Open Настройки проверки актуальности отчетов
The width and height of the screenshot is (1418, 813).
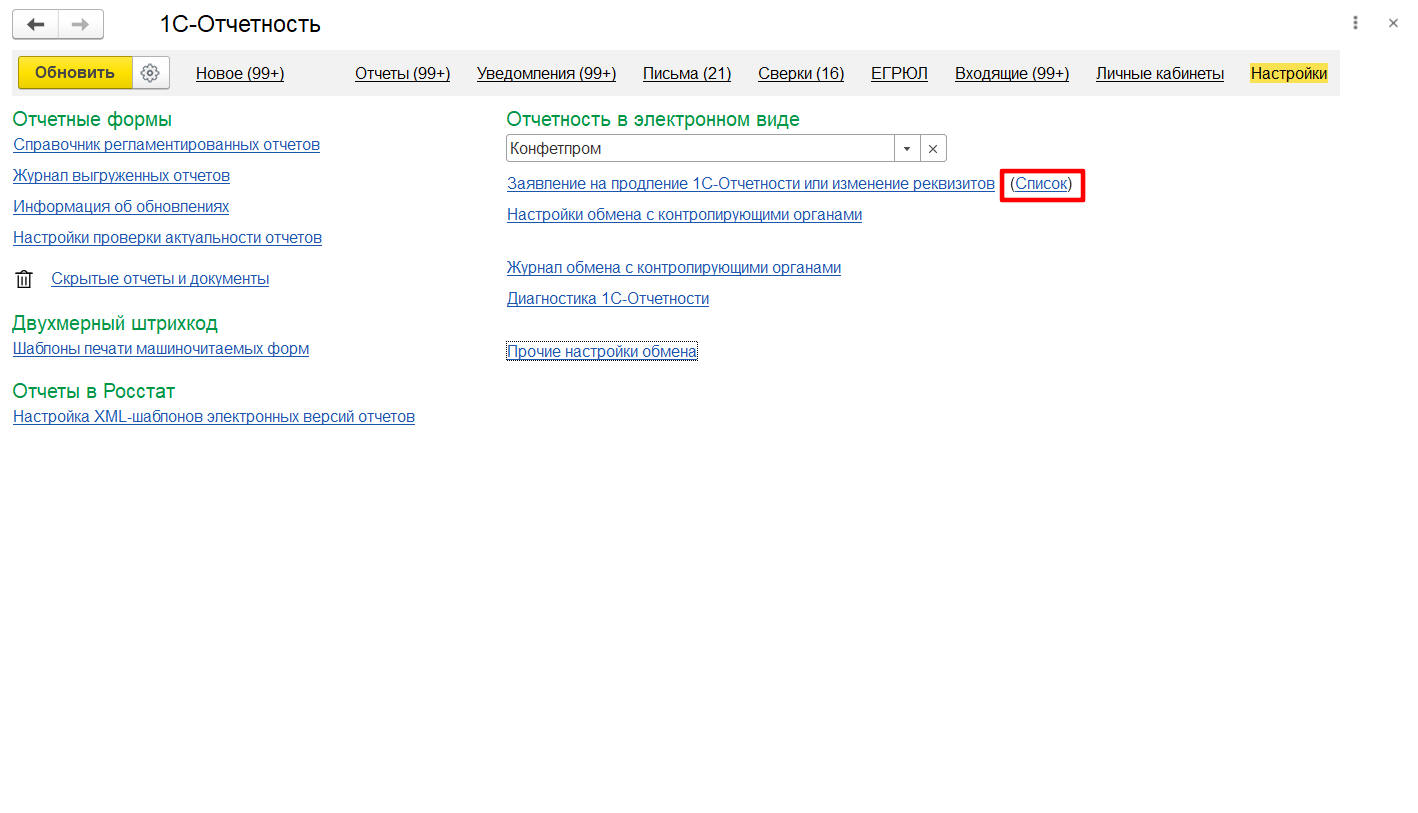coord(167,238)
